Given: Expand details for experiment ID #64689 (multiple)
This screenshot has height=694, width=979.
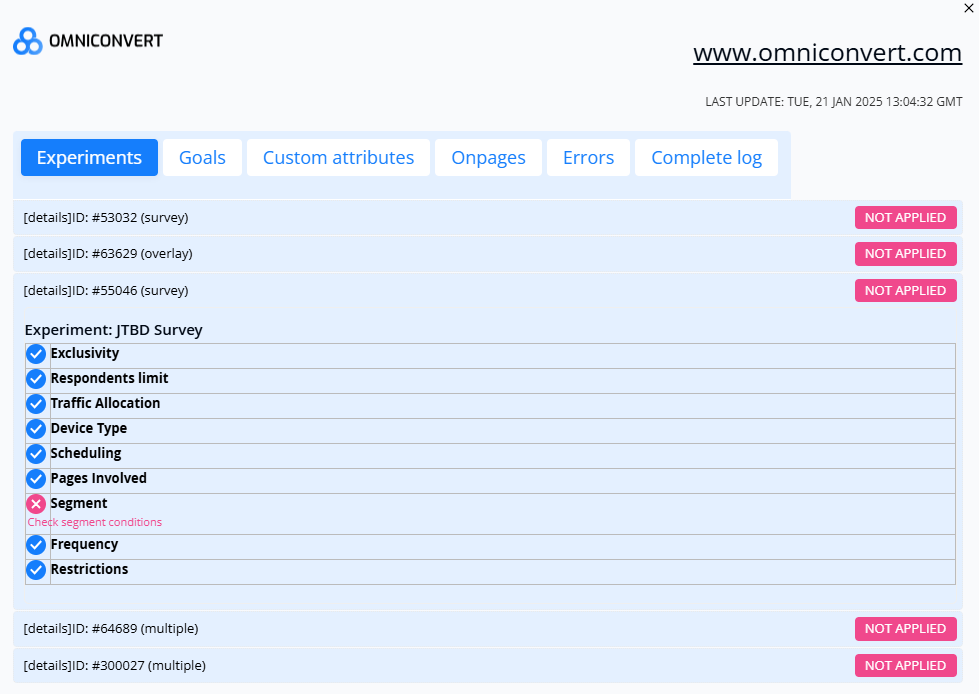Looking at the screenshot, I should pyautogui.click(x=49, y=629).
